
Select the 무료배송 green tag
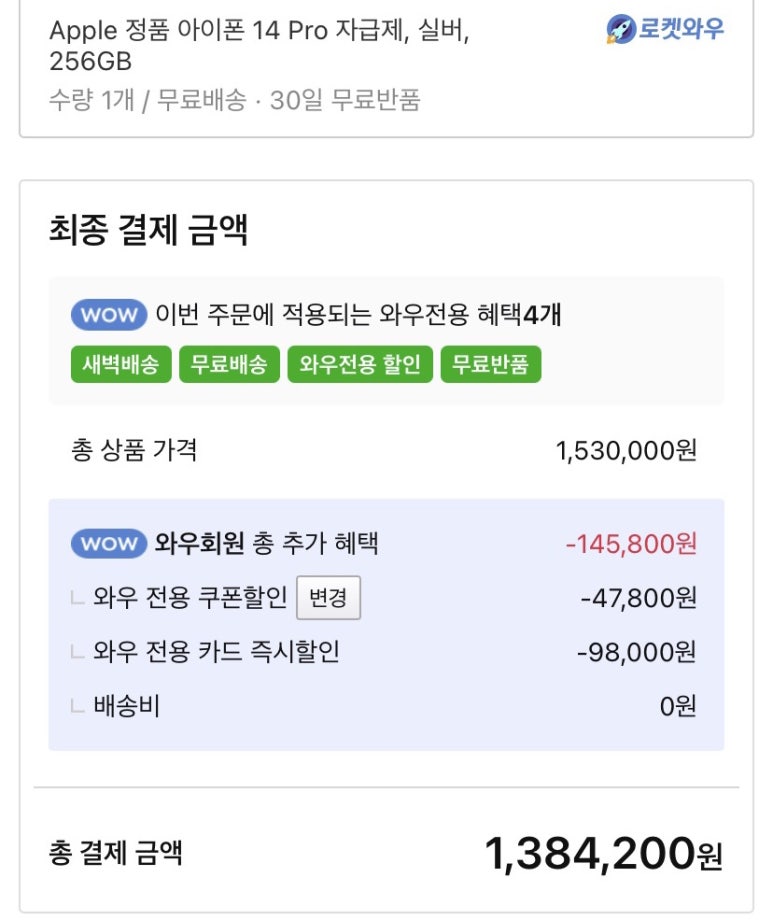tap(229, 364)
